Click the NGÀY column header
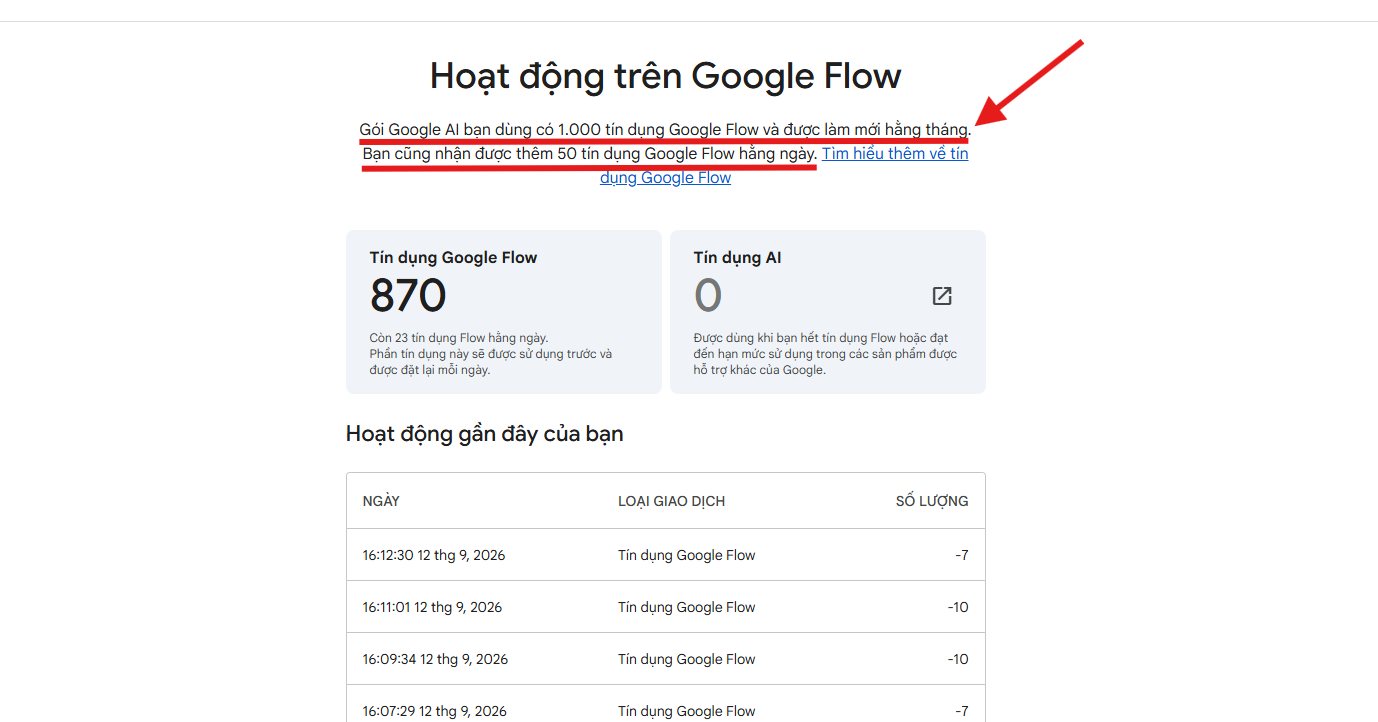The image size is (1378, 722). click(381, 501)
